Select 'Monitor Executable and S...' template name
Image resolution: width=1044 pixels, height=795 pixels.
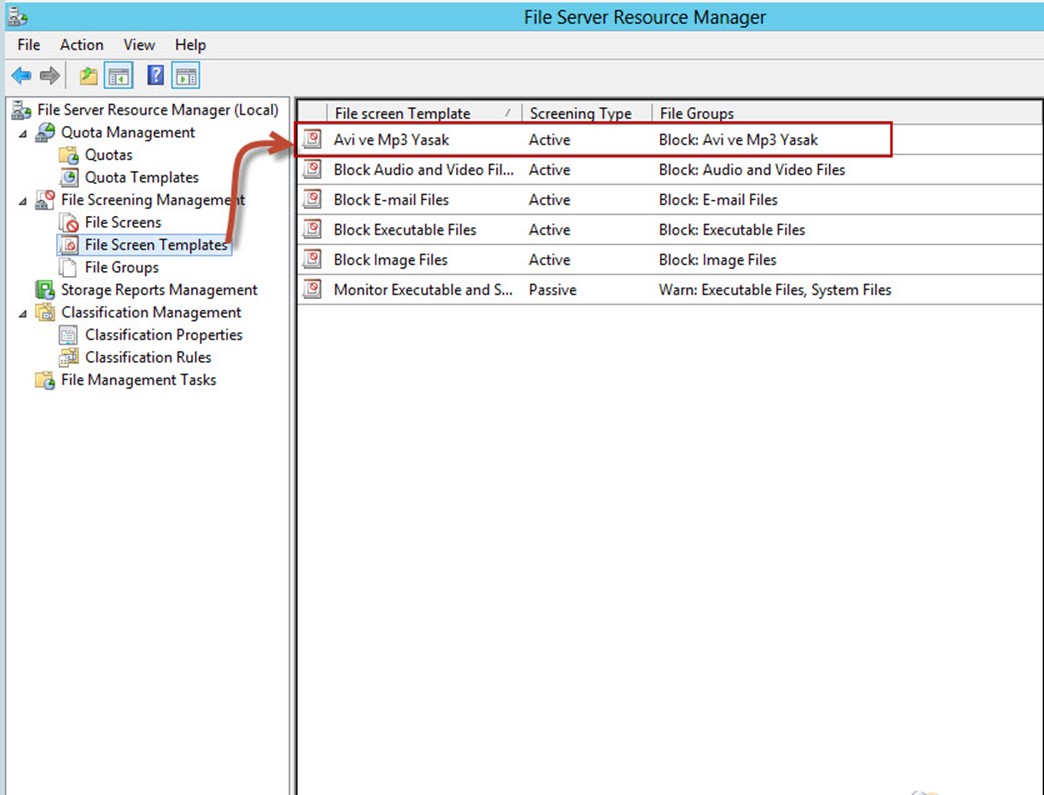coord(423,290)
